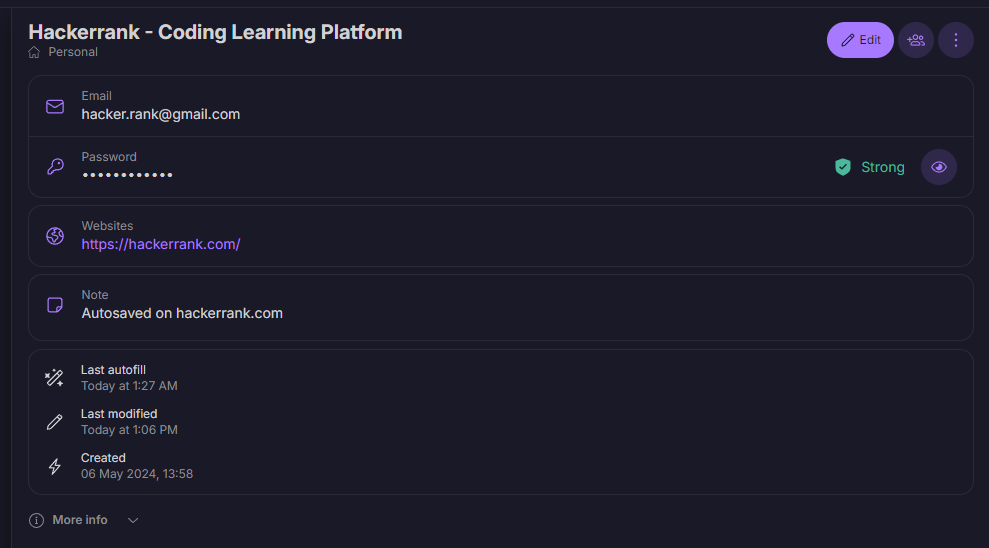The width and height of the screenshot is (989, 548).
Task: Click the envelope email icon
Action: [55, 107]
